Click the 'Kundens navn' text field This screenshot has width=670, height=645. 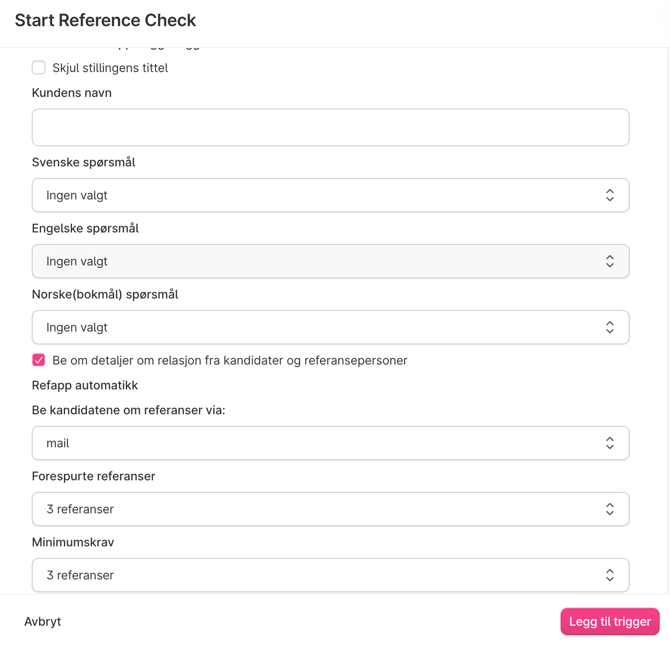coord(330,128)
